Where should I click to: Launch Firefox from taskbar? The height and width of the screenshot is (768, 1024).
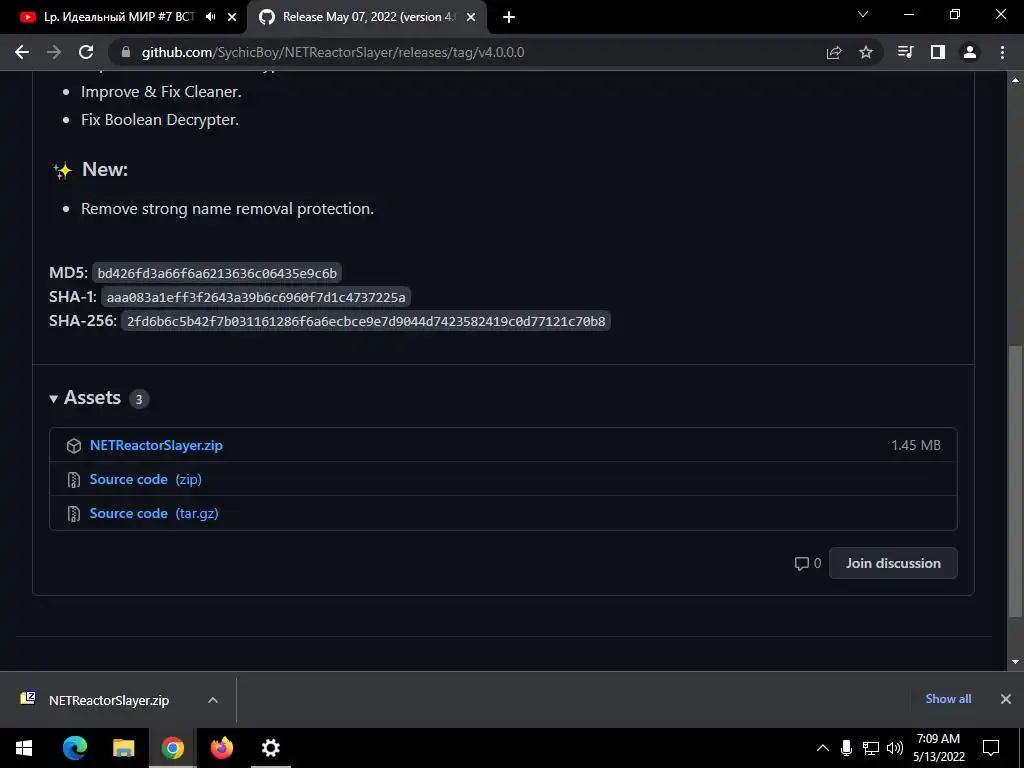[x=221, y=748]
